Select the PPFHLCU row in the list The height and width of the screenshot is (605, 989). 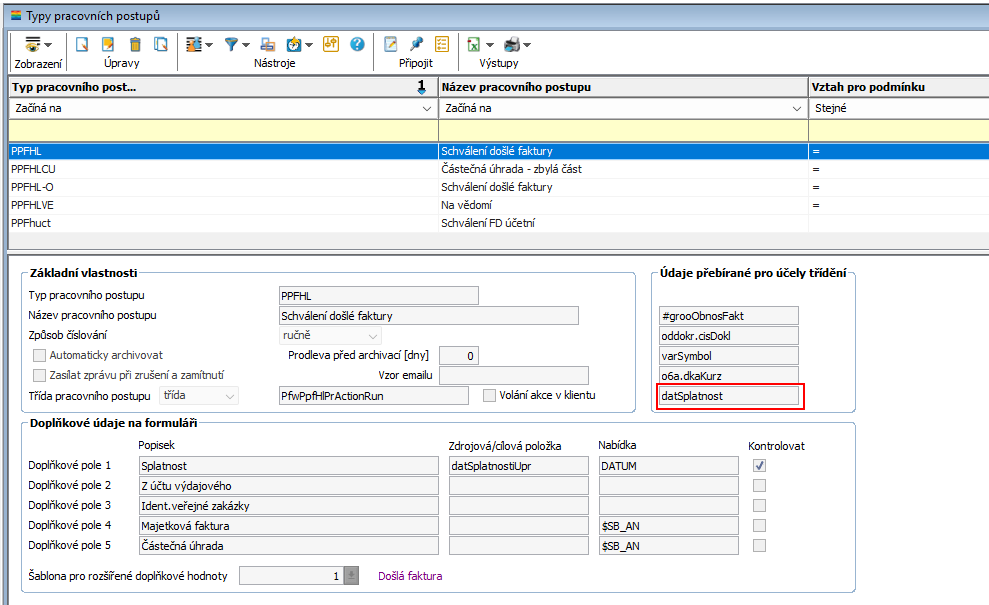220,169
